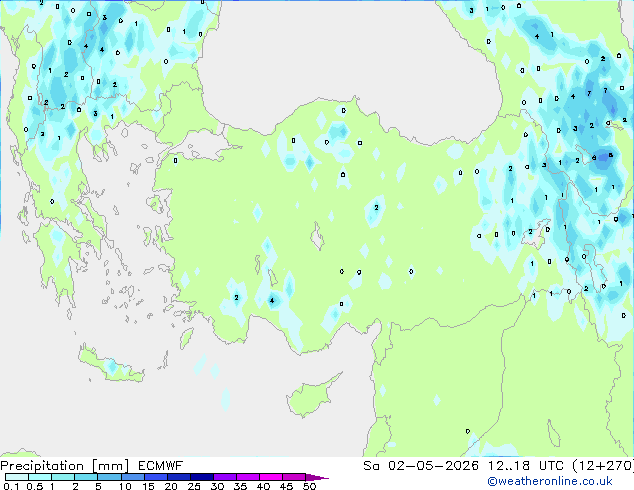This screenshot has height=490, width=634.
Task: Click the legend swatch between 5 and 10
Action: tap(109, 477)
